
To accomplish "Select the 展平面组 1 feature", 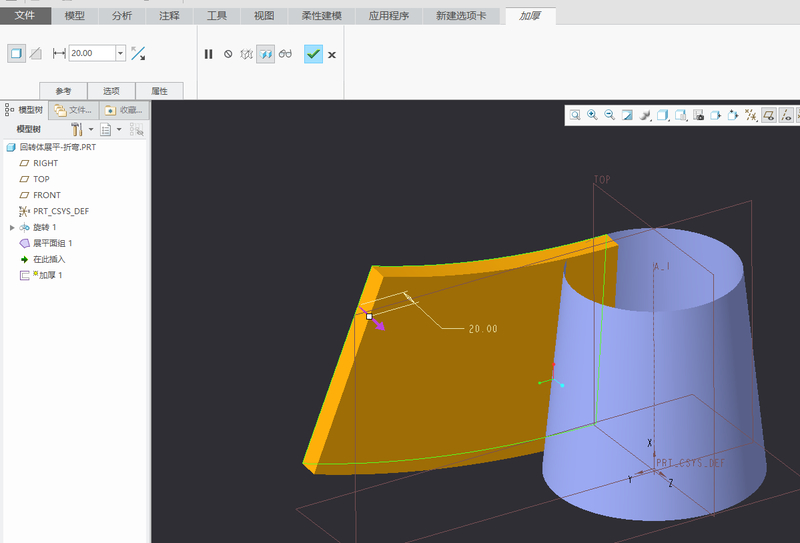I will (x=46, y=243).
